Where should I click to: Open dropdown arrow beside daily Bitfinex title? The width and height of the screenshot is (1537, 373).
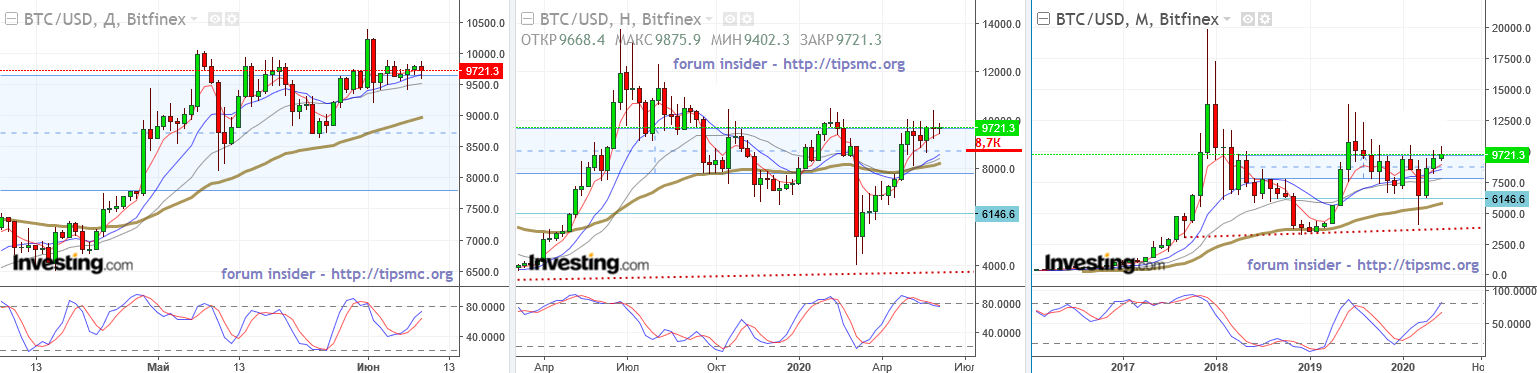(x=193, y=19)
